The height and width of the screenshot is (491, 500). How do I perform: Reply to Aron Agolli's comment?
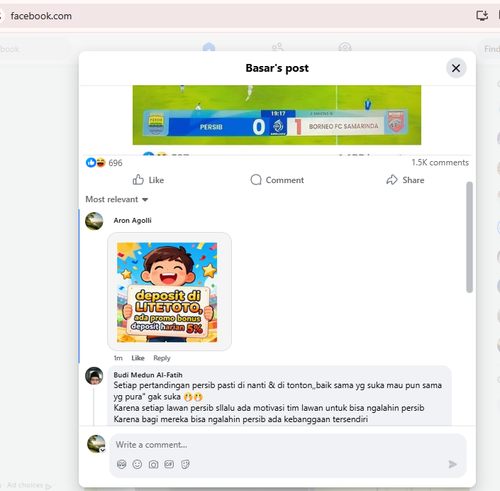tap(162, 358)
